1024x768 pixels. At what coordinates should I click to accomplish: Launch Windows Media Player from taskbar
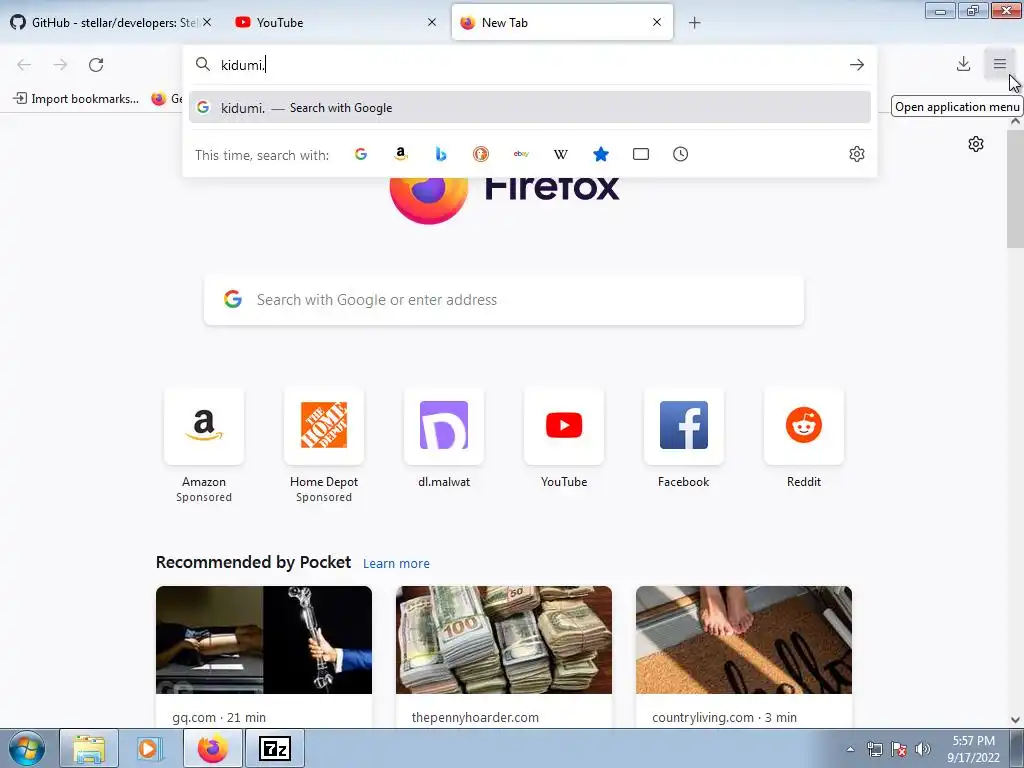(149, 748)
